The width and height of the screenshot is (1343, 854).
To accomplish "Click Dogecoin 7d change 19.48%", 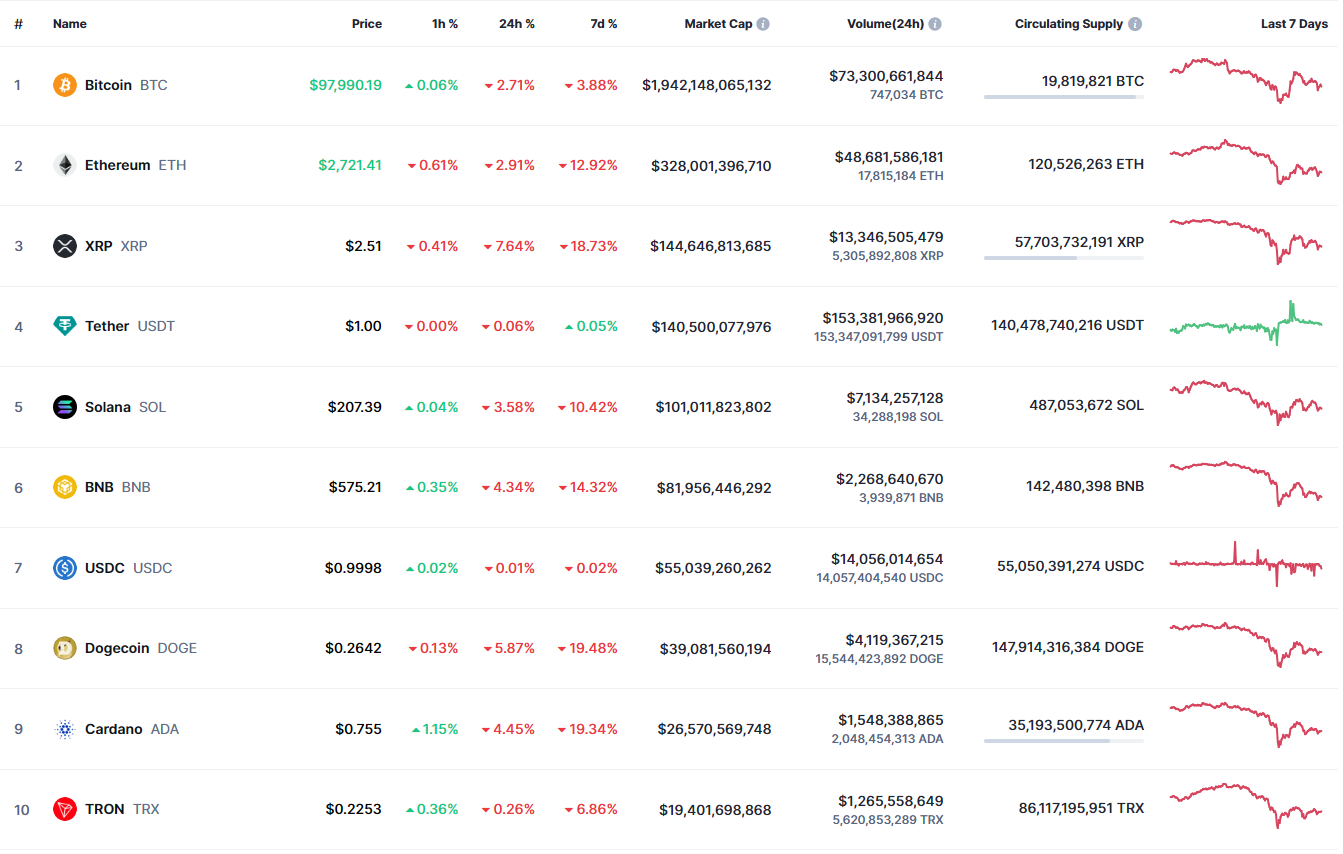I will (x=588, y=648).
